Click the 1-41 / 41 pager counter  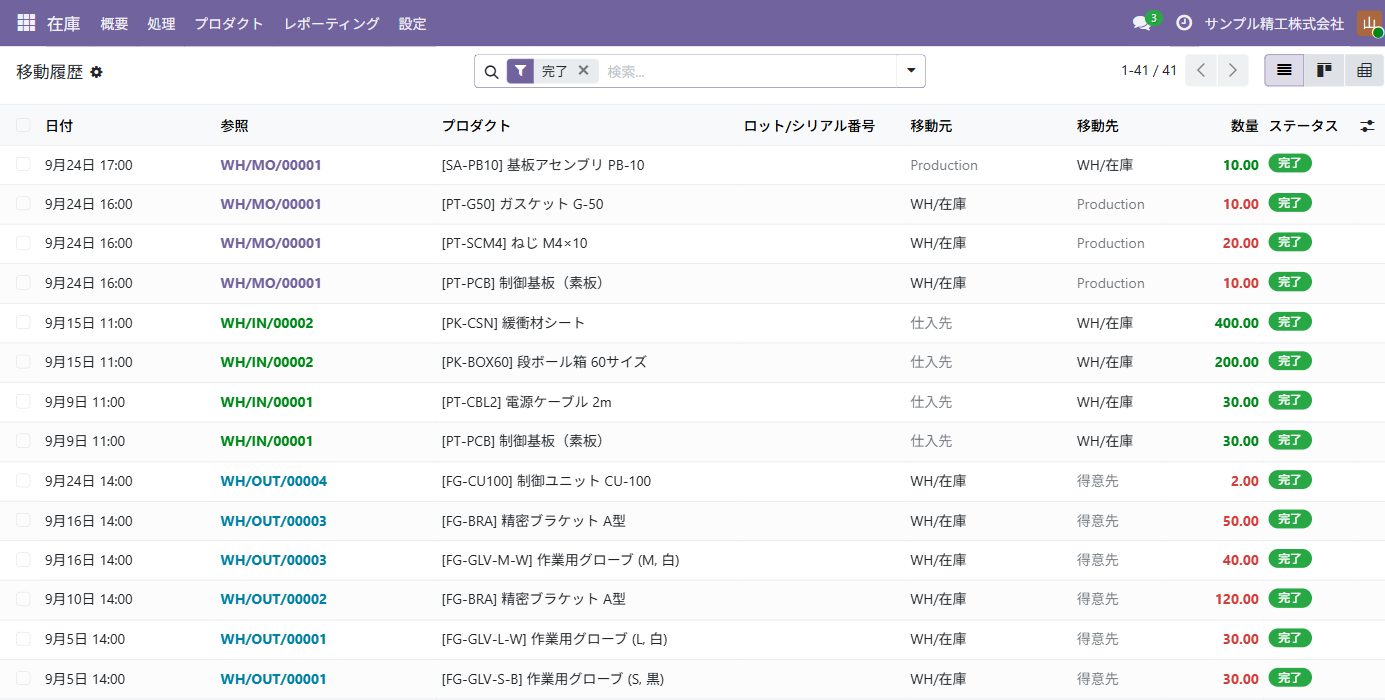1149,70
